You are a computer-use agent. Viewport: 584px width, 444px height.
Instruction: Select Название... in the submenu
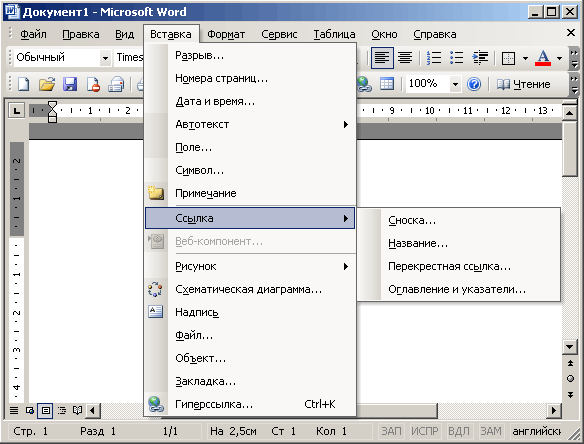click(x=458, y=244)
